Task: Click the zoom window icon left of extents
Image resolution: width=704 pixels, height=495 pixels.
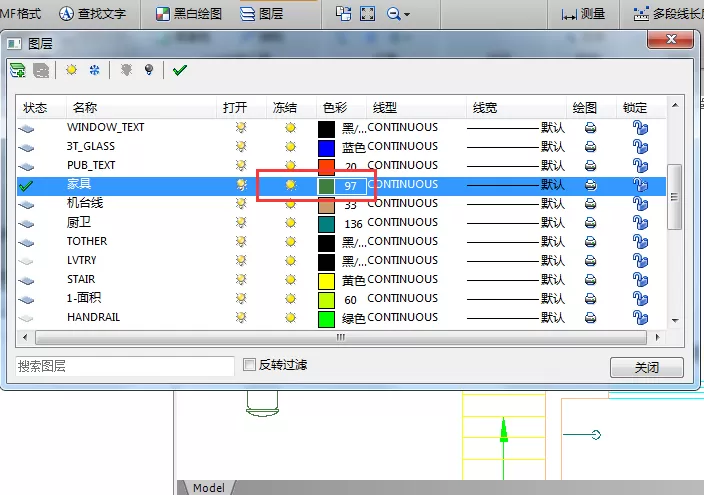Action: (x=343, y=14)
